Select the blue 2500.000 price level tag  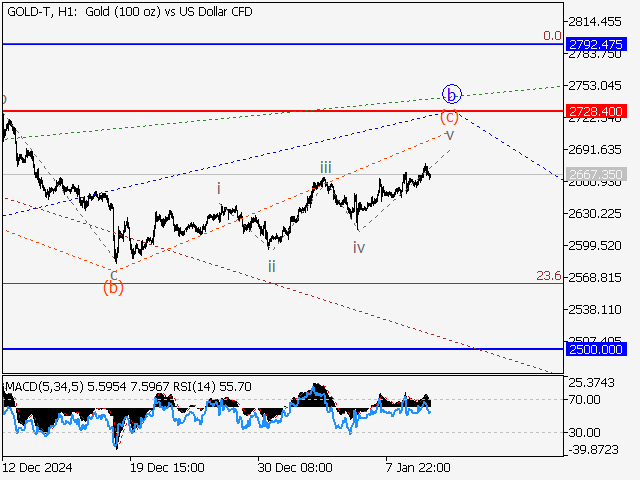coord(596,349)
